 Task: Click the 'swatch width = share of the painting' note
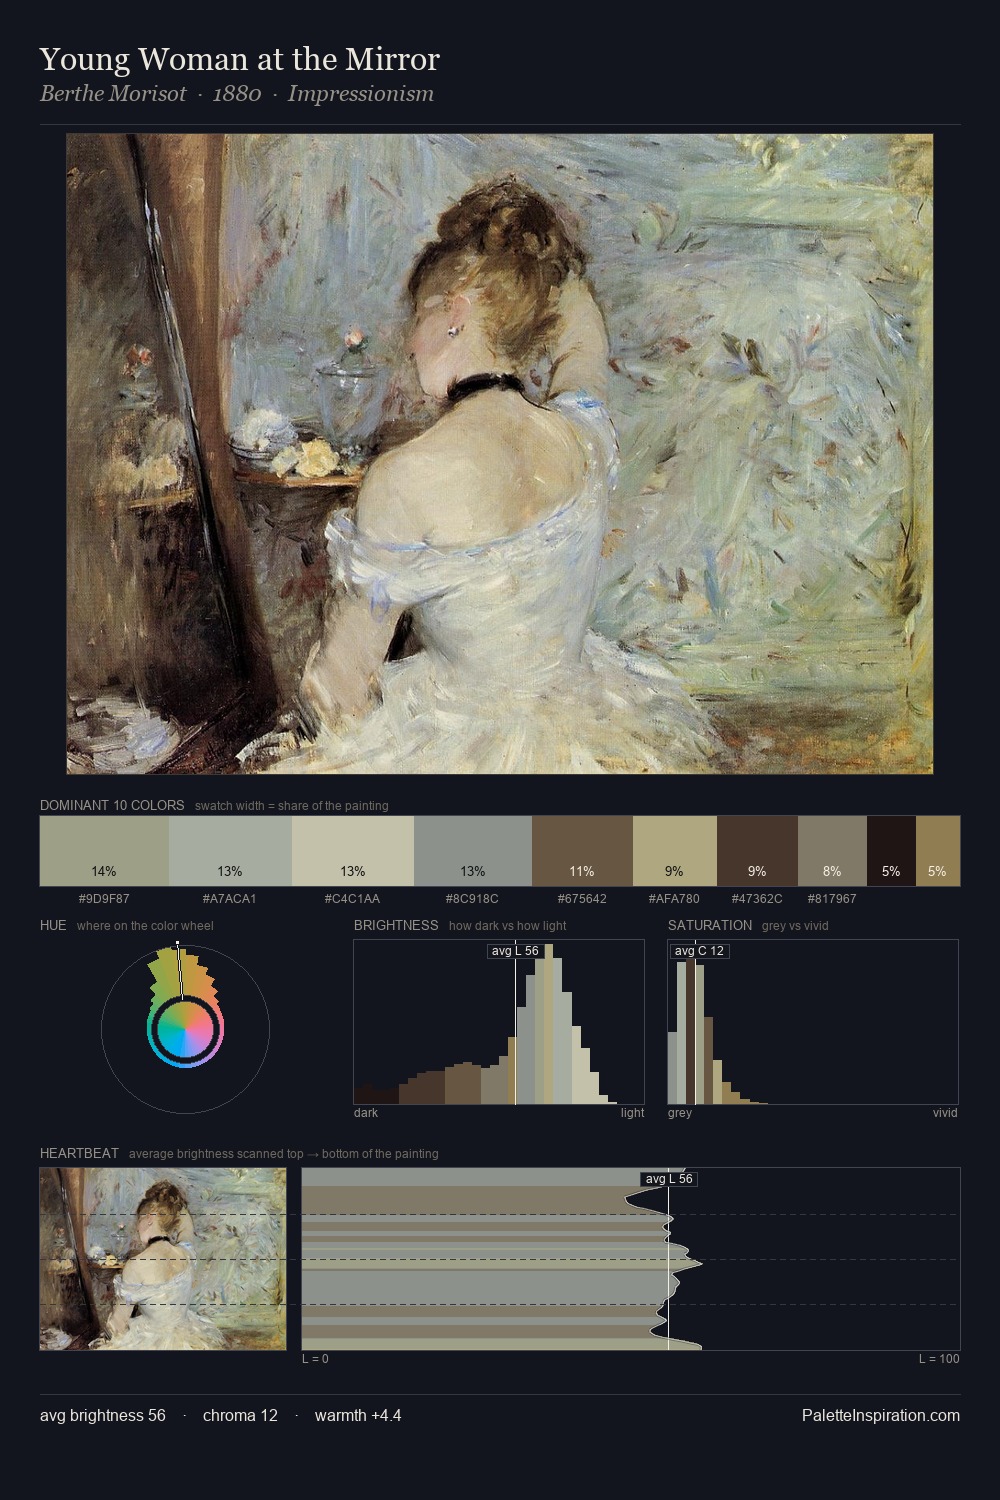292,806
